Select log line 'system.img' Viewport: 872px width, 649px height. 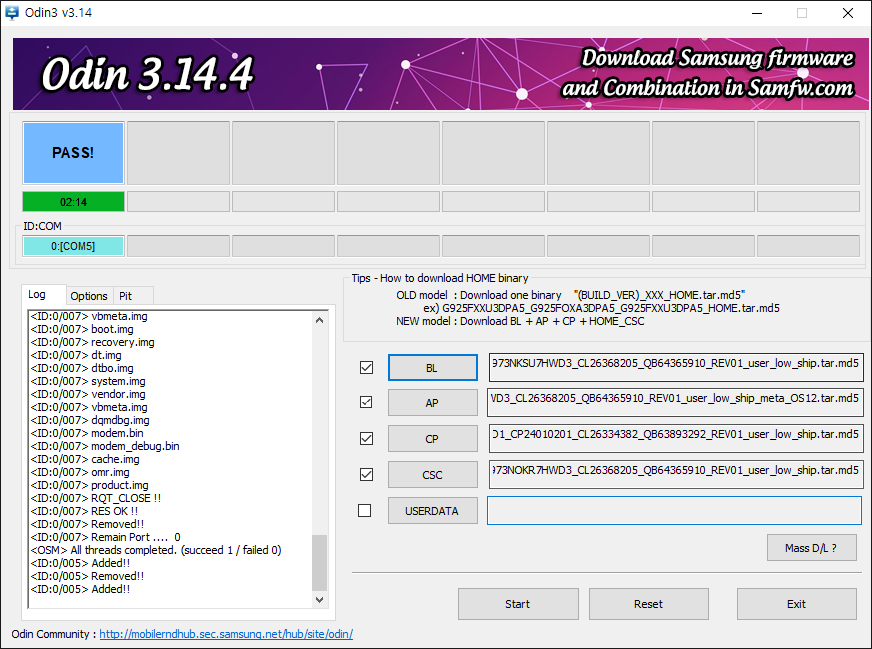tap(88, 381)
